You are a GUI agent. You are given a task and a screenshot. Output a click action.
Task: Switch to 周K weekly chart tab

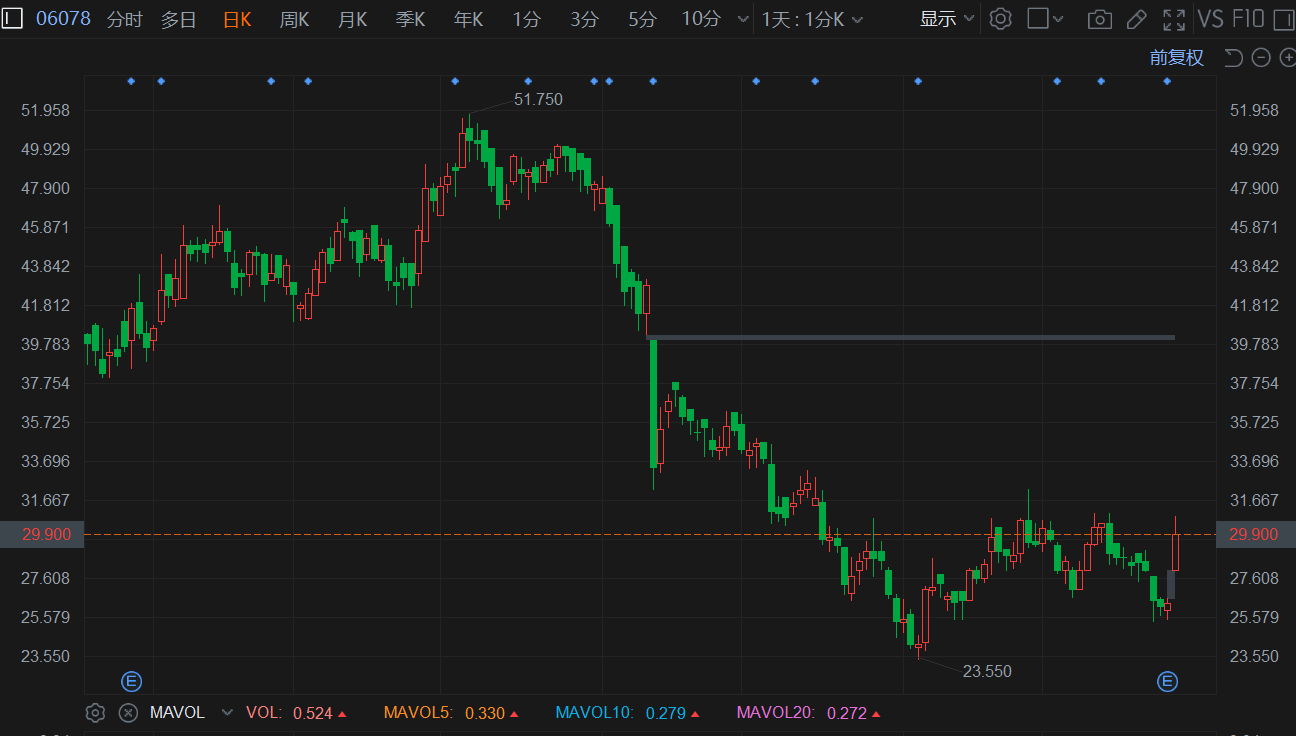(294, 19)
